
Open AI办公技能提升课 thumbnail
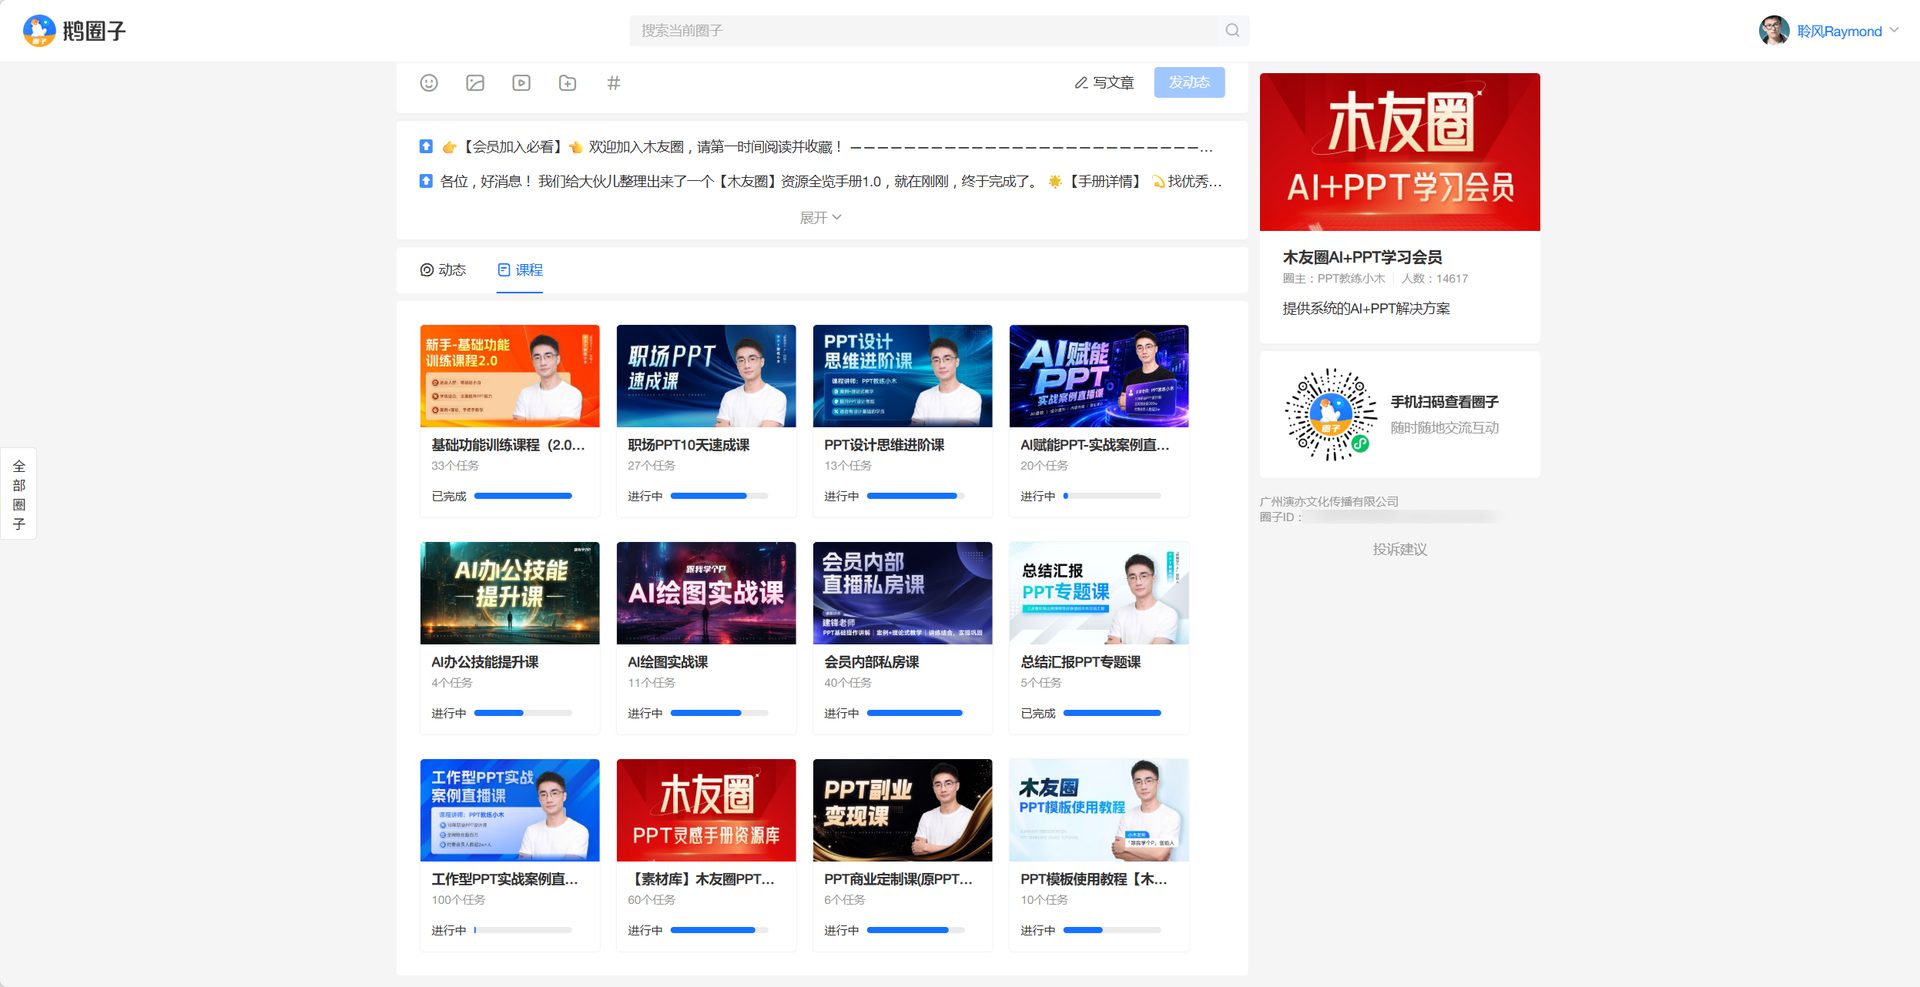510,593
